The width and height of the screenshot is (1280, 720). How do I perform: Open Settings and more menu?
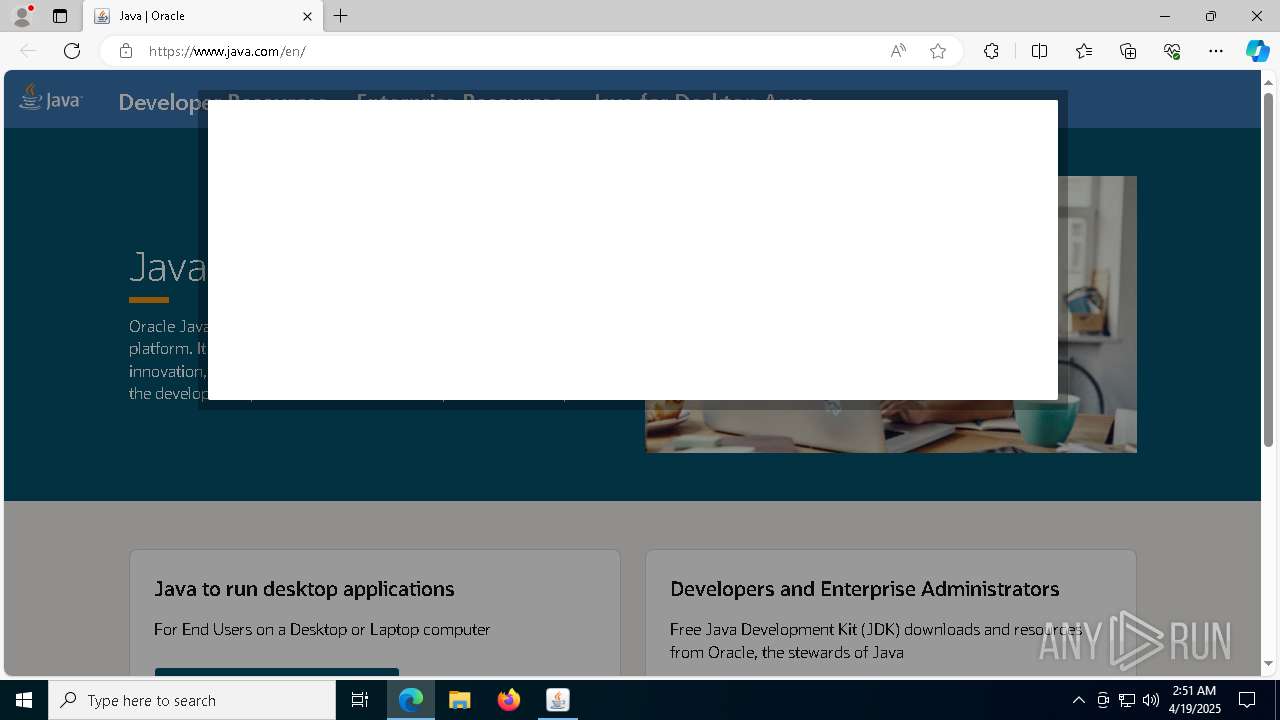pyautogui.click(x=1216, y=51)
